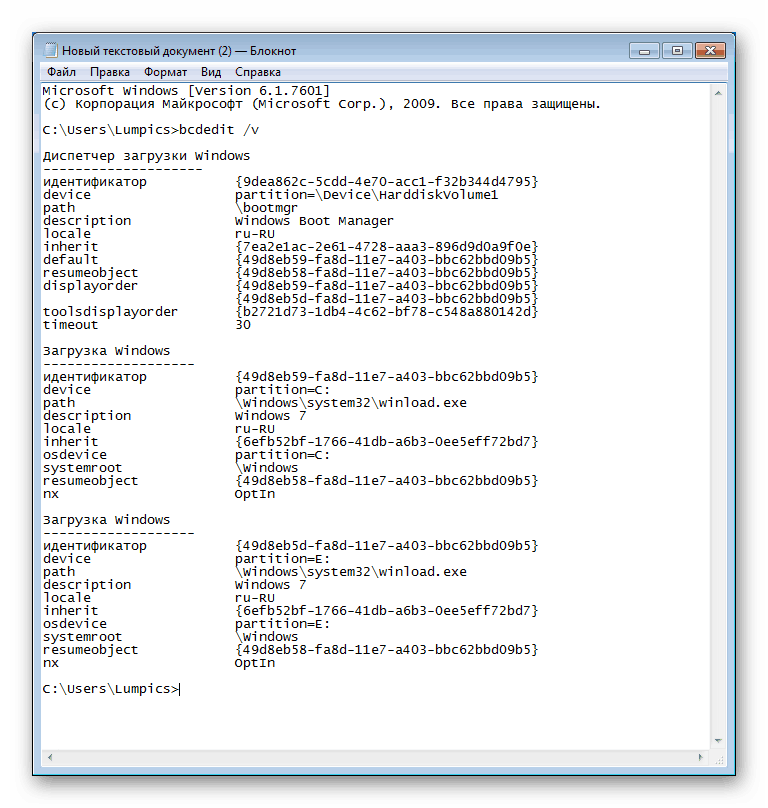The height and width of the screenshot is (808, 768).
Task: Minimize the Блокнот window
Action: 644,50
